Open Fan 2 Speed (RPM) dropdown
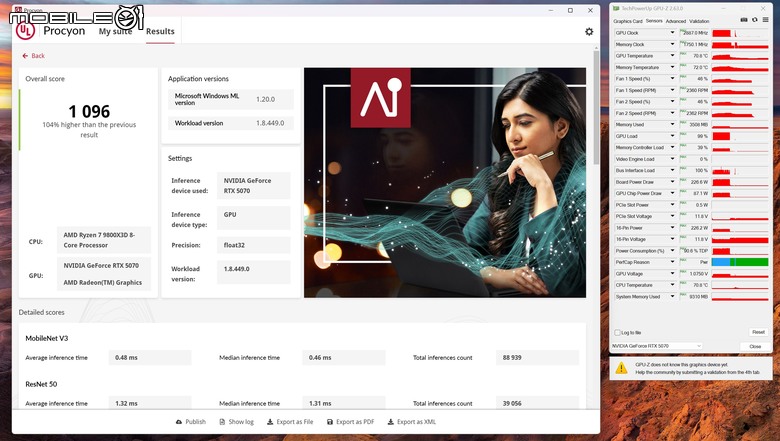 [672, 113]
